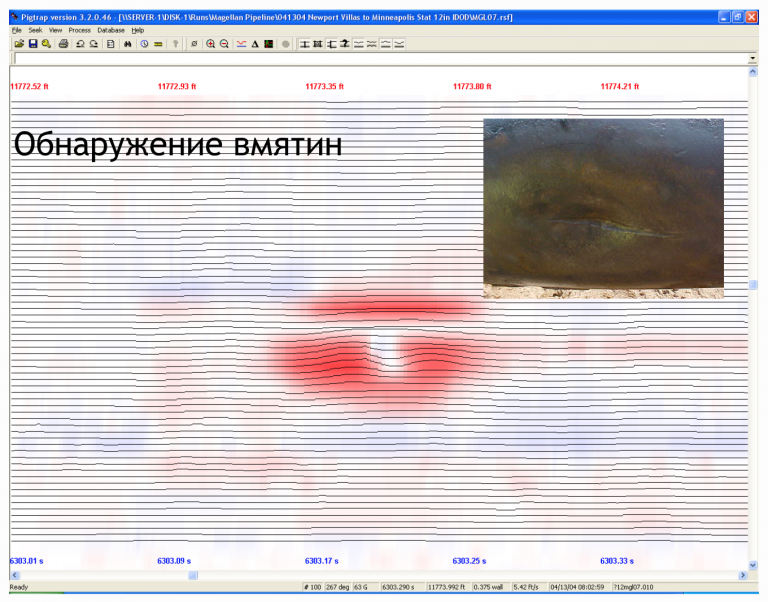Screen dimensions: 768x602
Task: Click the yellow ruler bar icon
Action: point(158,44)
